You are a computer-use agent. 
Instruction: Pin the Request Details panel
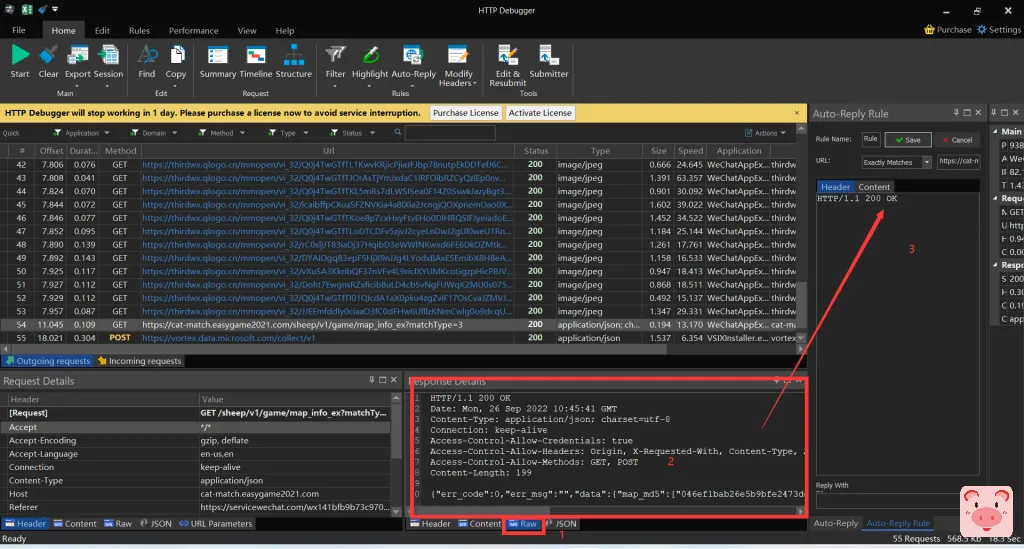(372, 381)
